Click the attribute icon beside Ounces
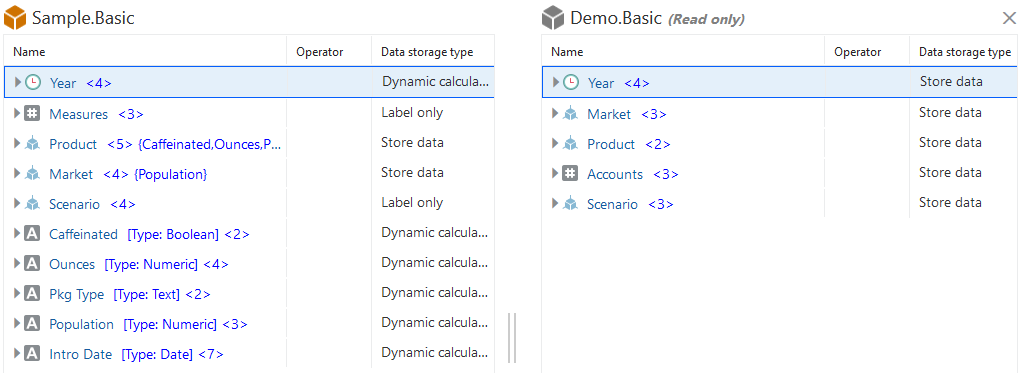This screenshot has width=1026, height=373. click(x=32, y=264)
